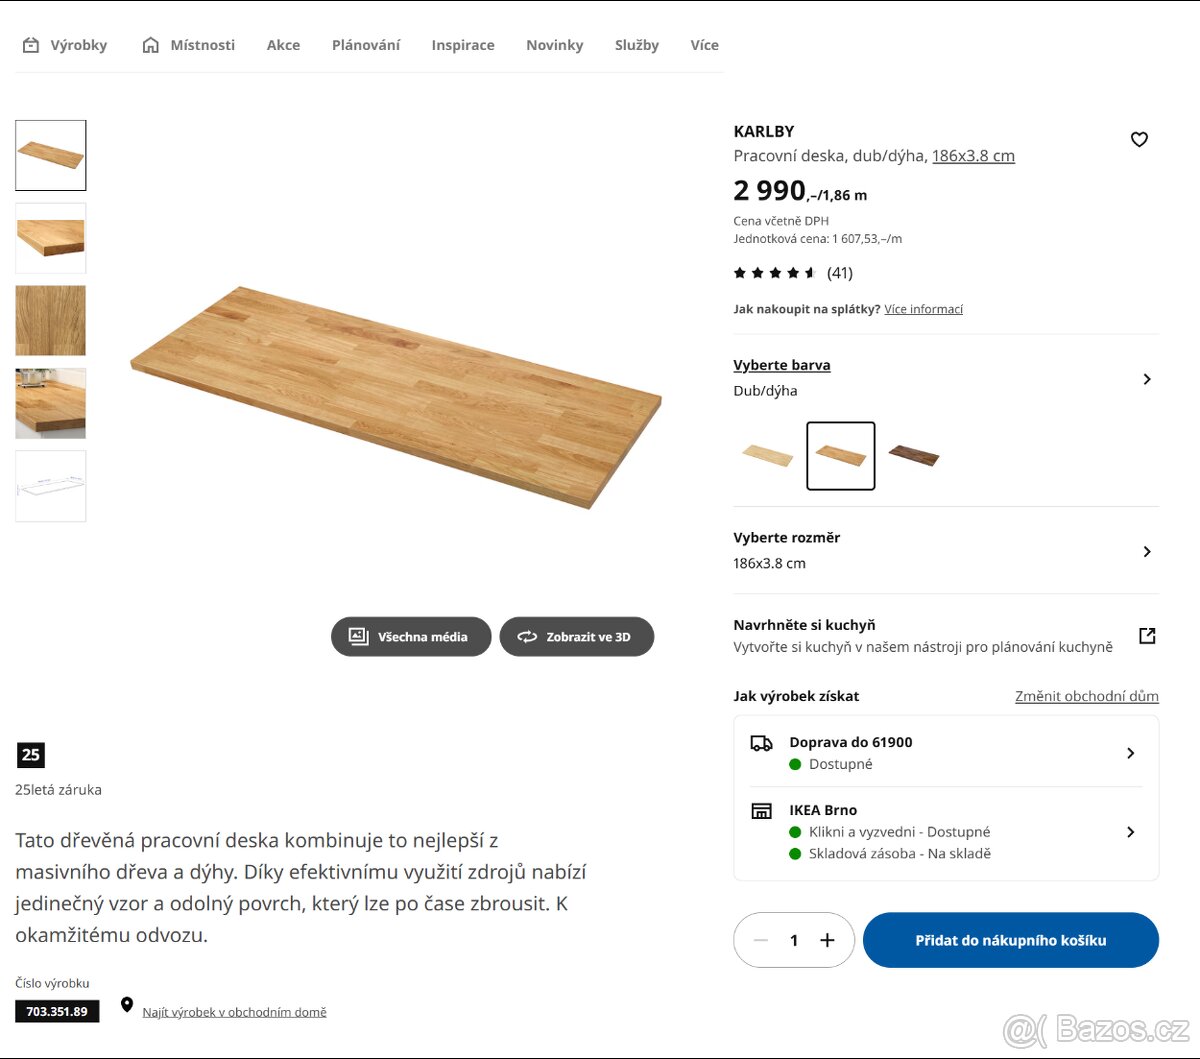Open Všechna média gallery
Screen dimensions: 1200x1059
point(411,637)
